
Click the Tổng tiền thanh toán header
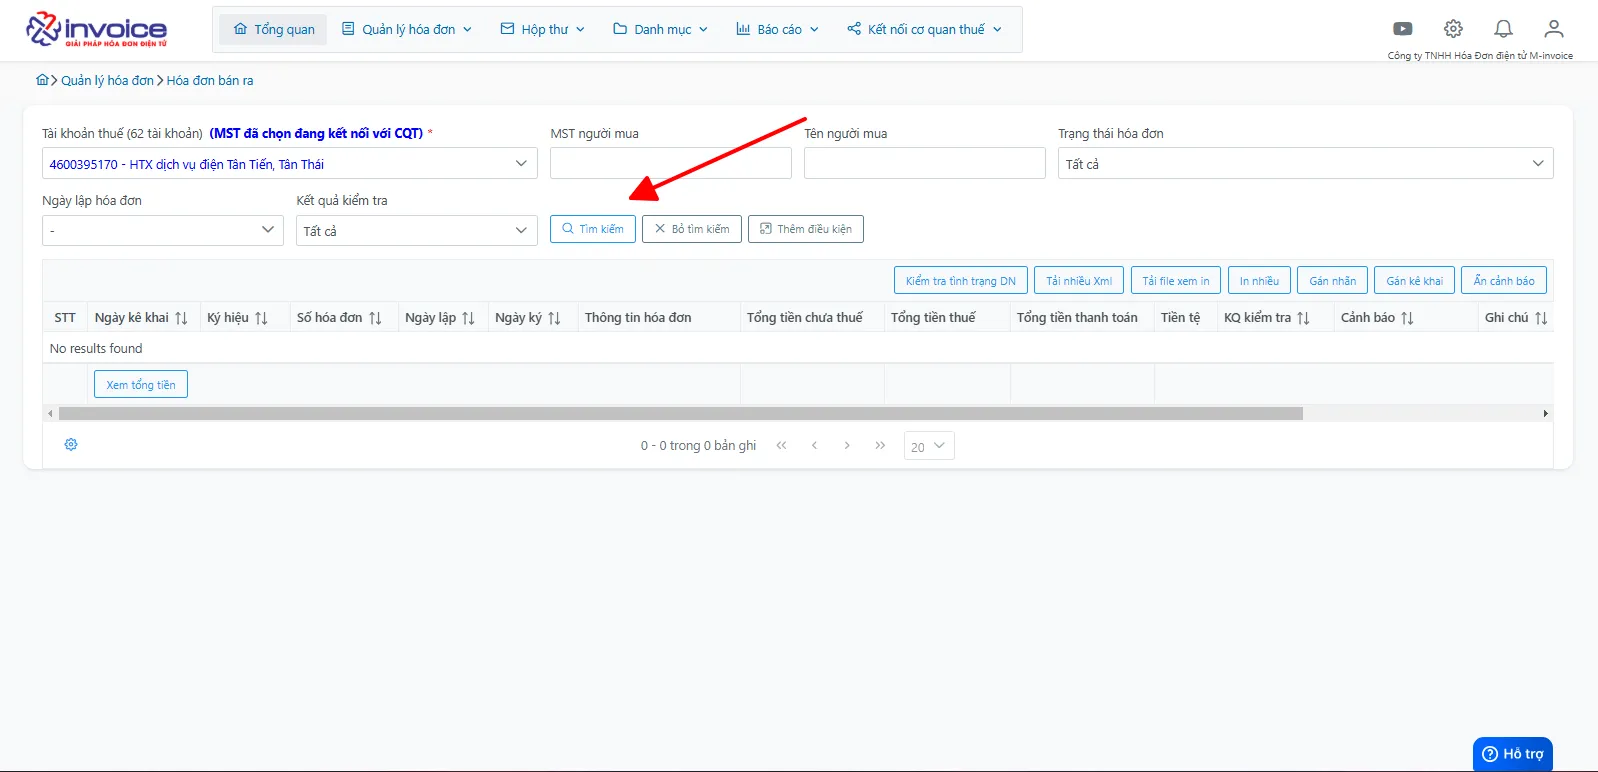pyautogui.click(x=1077, y=317)
